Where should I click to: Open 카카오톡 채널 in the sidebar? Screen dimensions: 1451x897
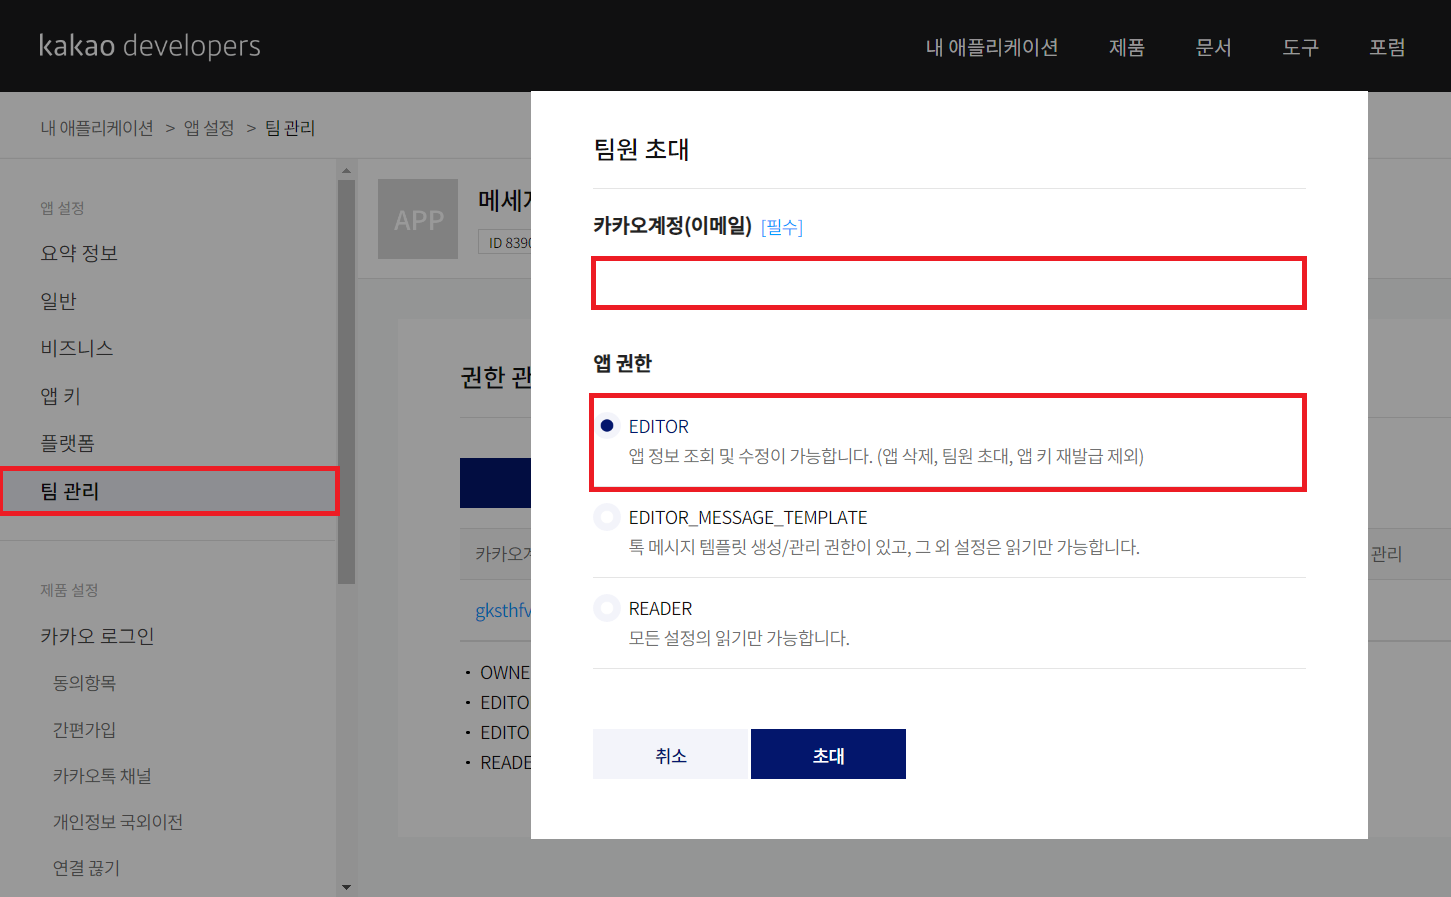pyautogui.click(x=102, y=776)
